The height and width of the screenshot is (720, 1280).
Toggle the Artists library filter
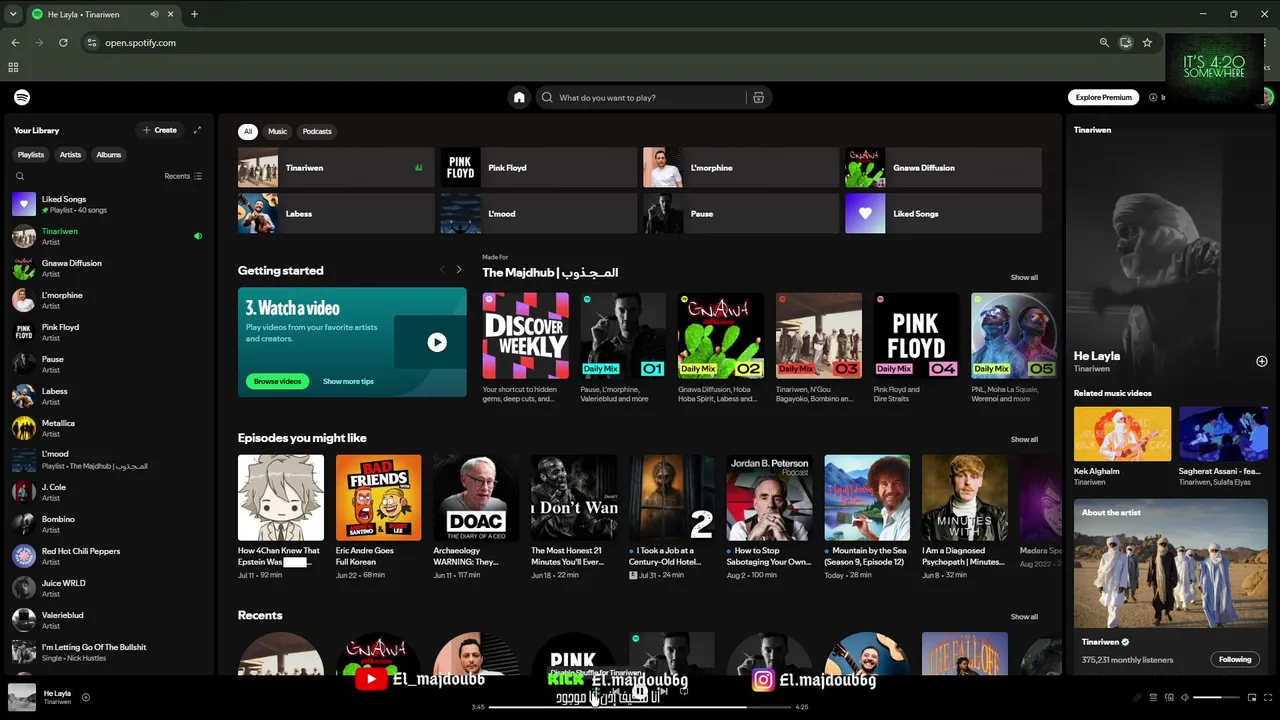tap(70, 155)
